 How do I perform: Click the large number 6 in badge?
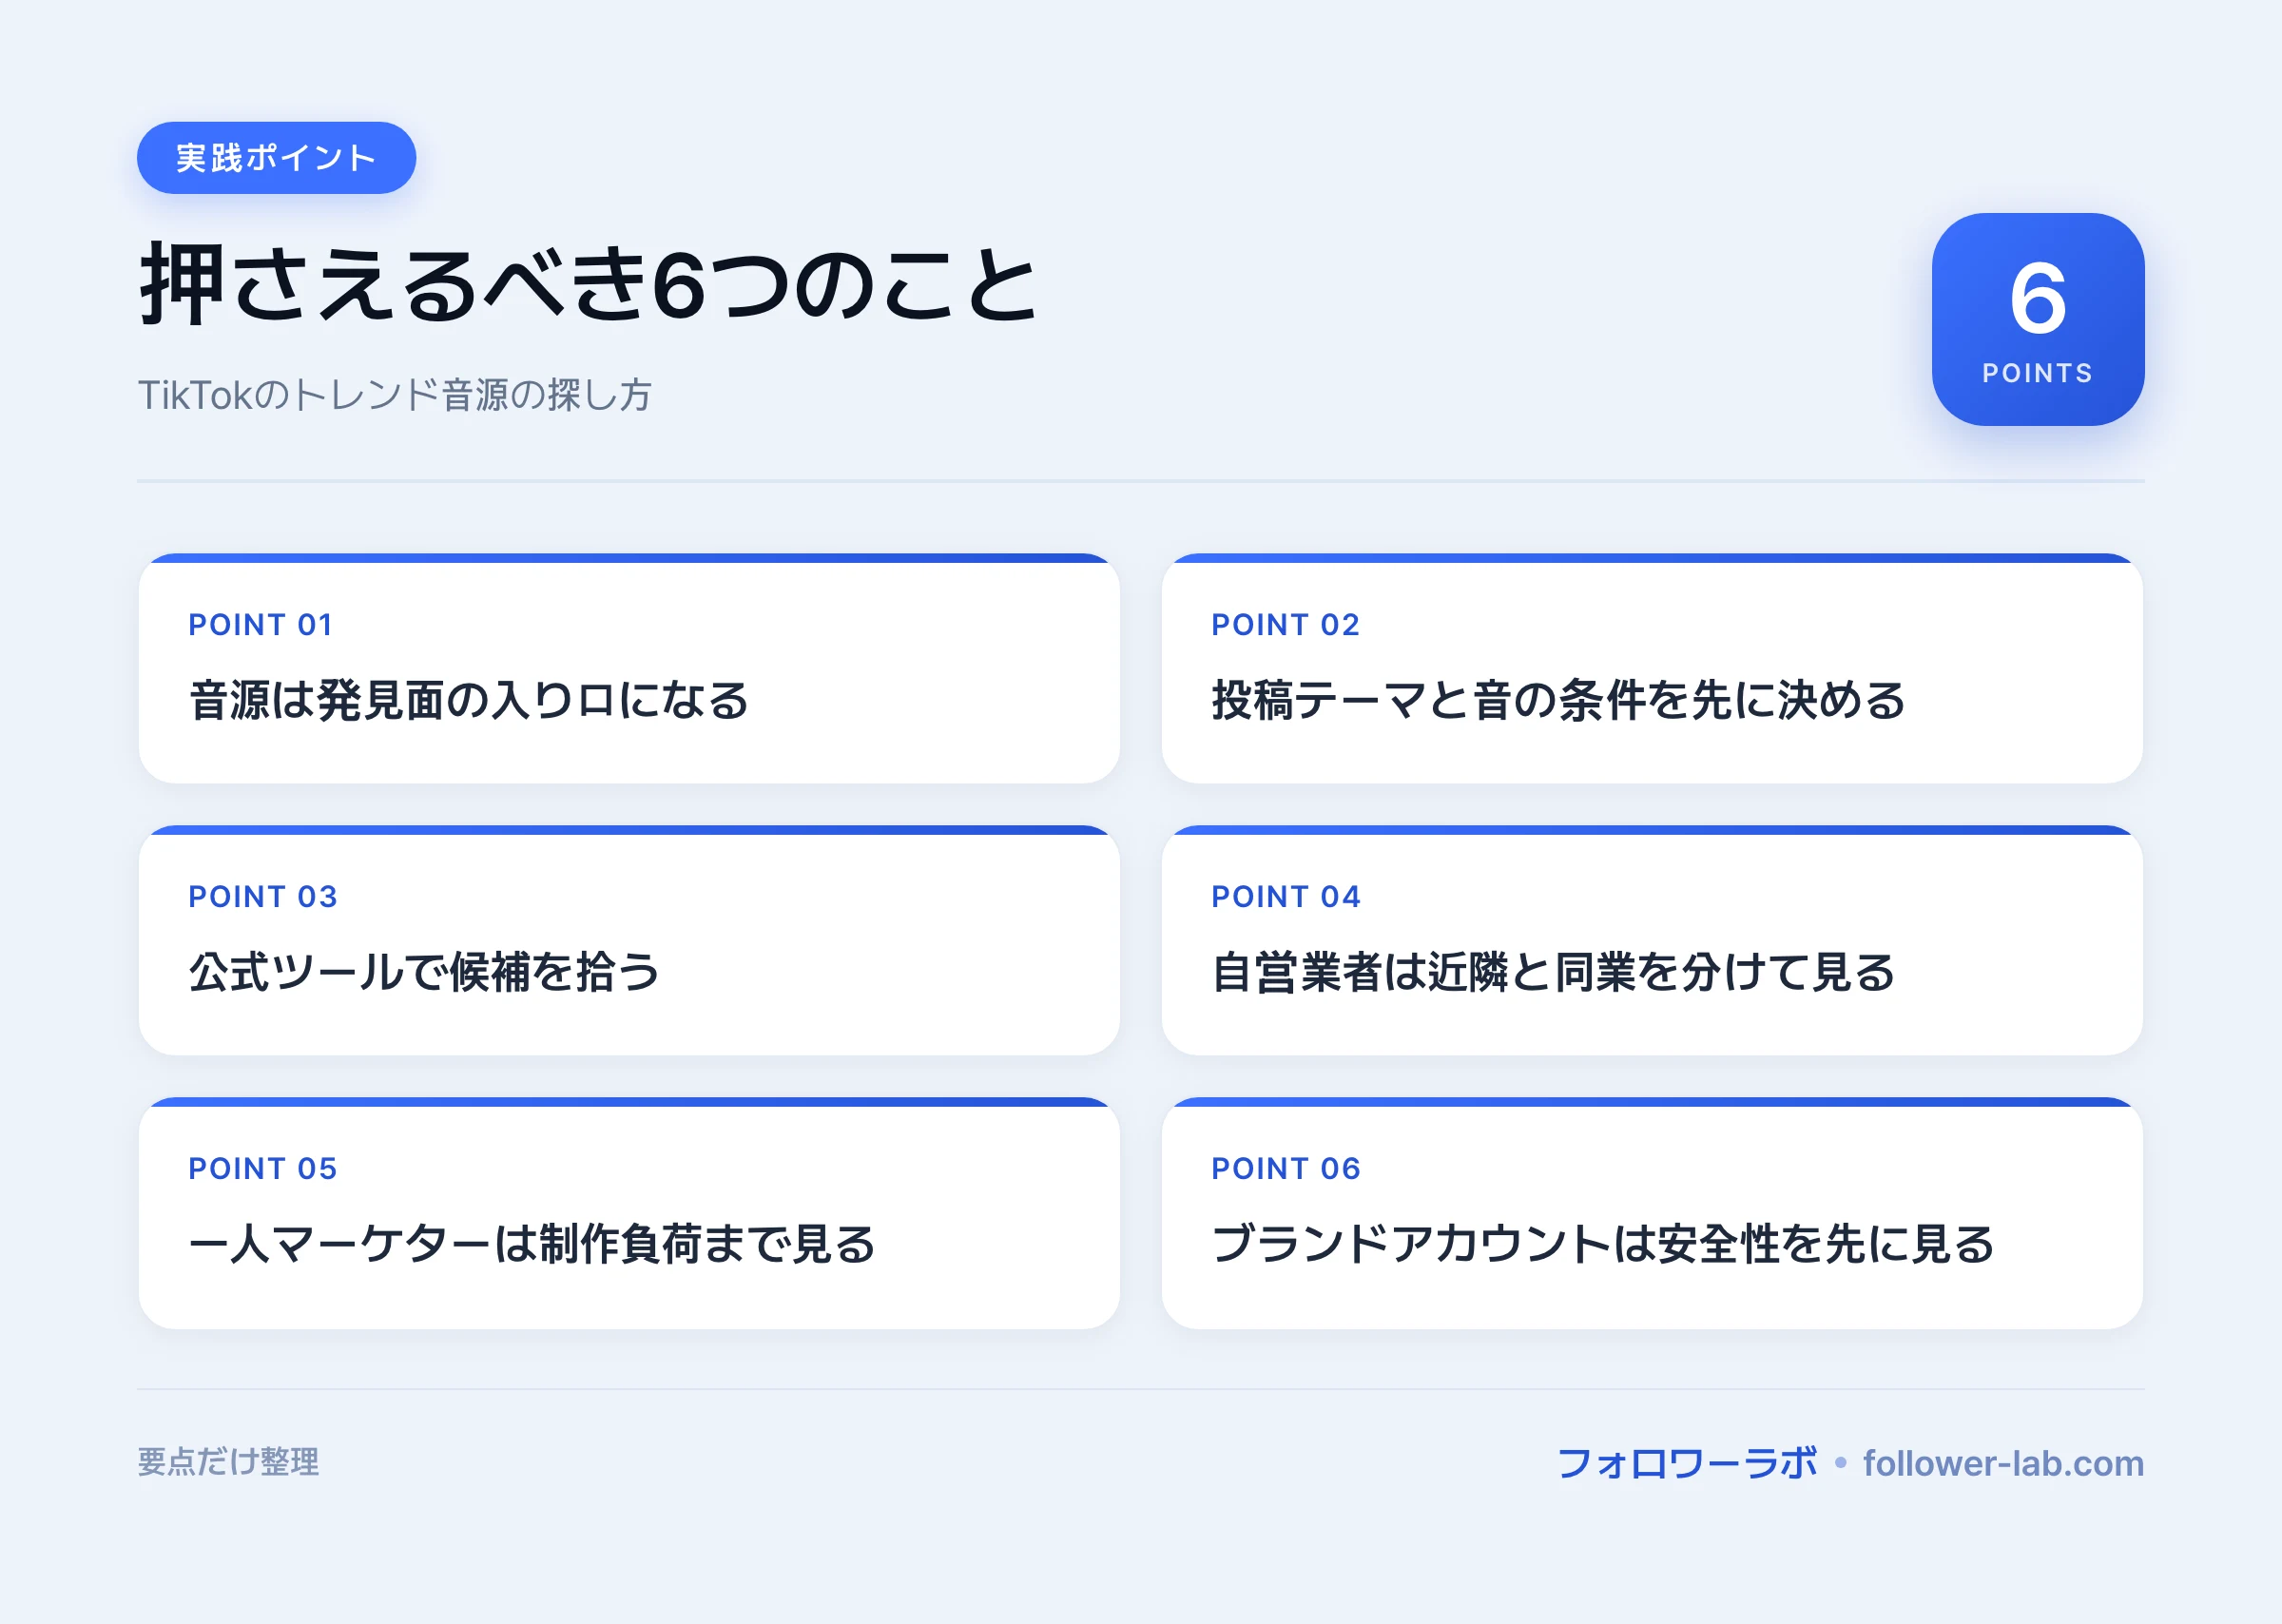[2037, 298]
